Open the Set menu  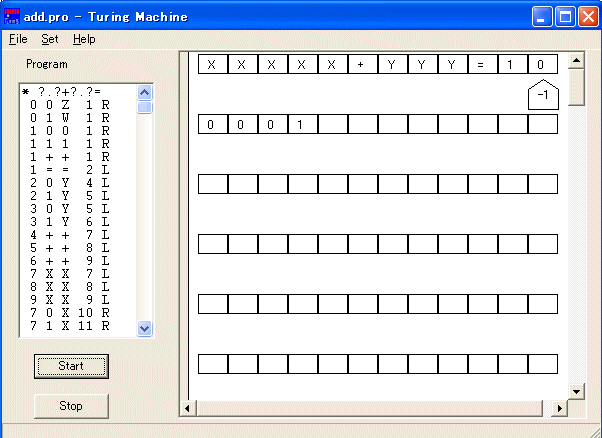50,39
